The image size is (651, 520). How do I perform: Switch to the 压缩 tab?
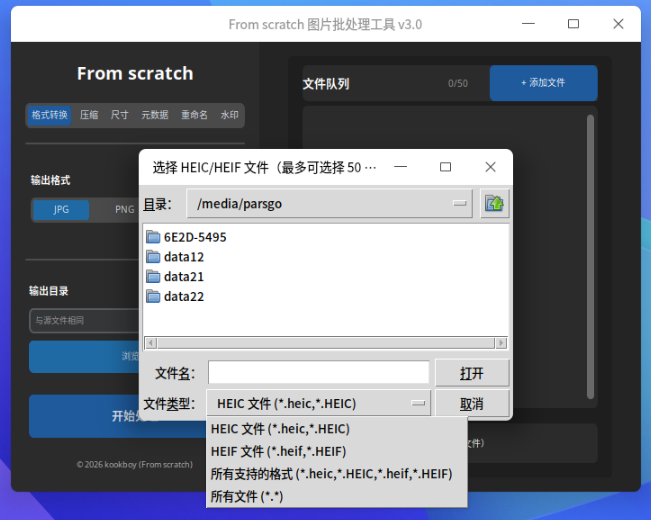tap(89, 115)
